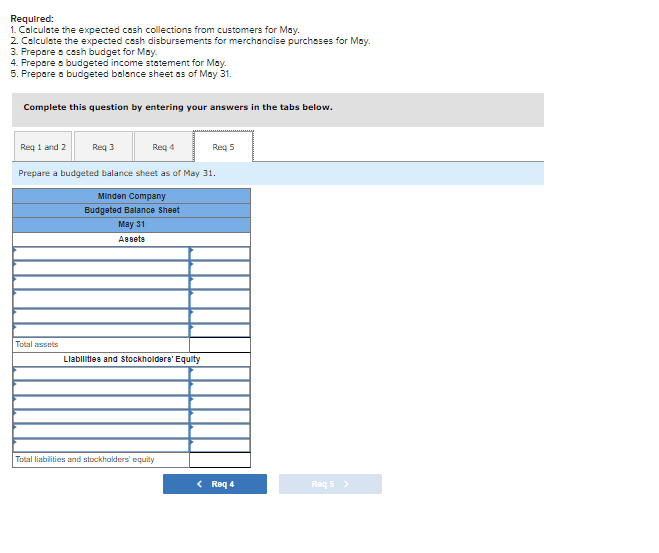The image size is (659, 553).
Task: Open the second liabilities name dropdown cell
Action: pos(101,388)
